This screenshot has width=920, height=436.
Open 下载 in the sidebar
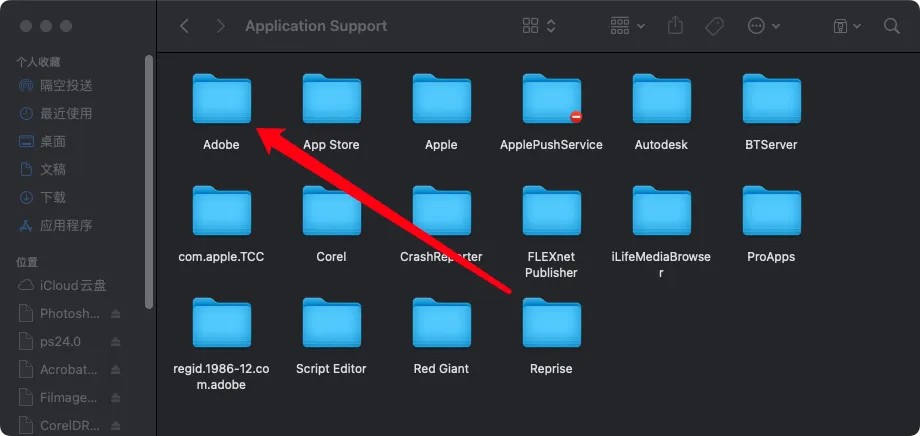click(x=53, y=197)
